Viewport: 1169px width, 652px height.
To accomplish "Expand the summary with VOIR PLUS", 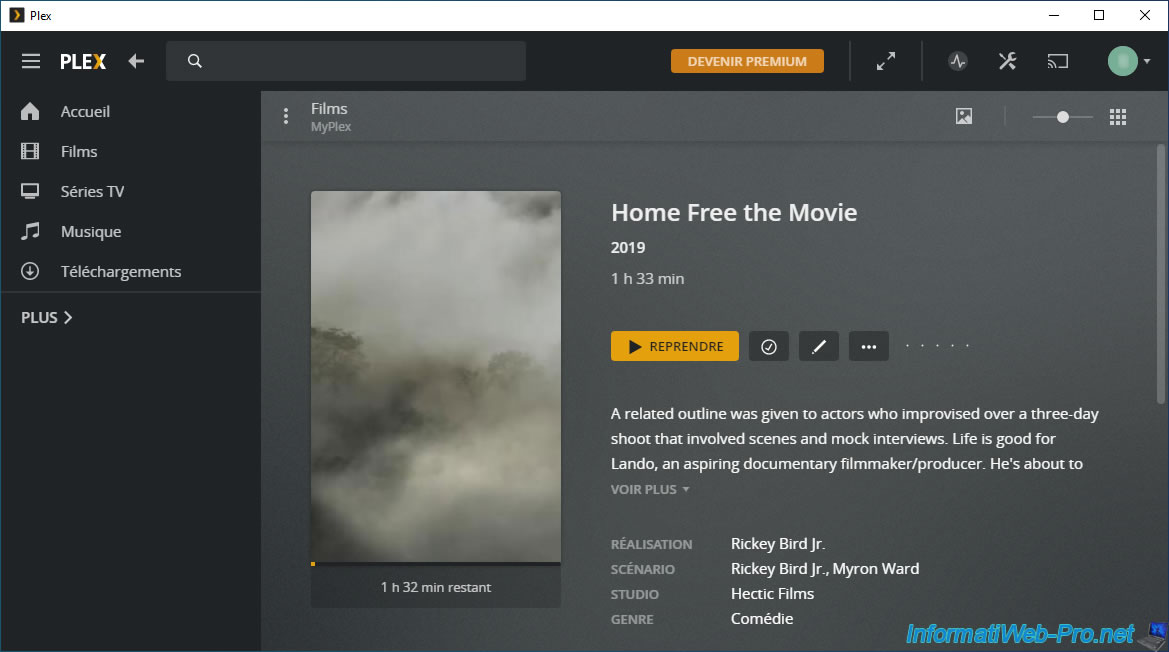I will click(650, 489).
